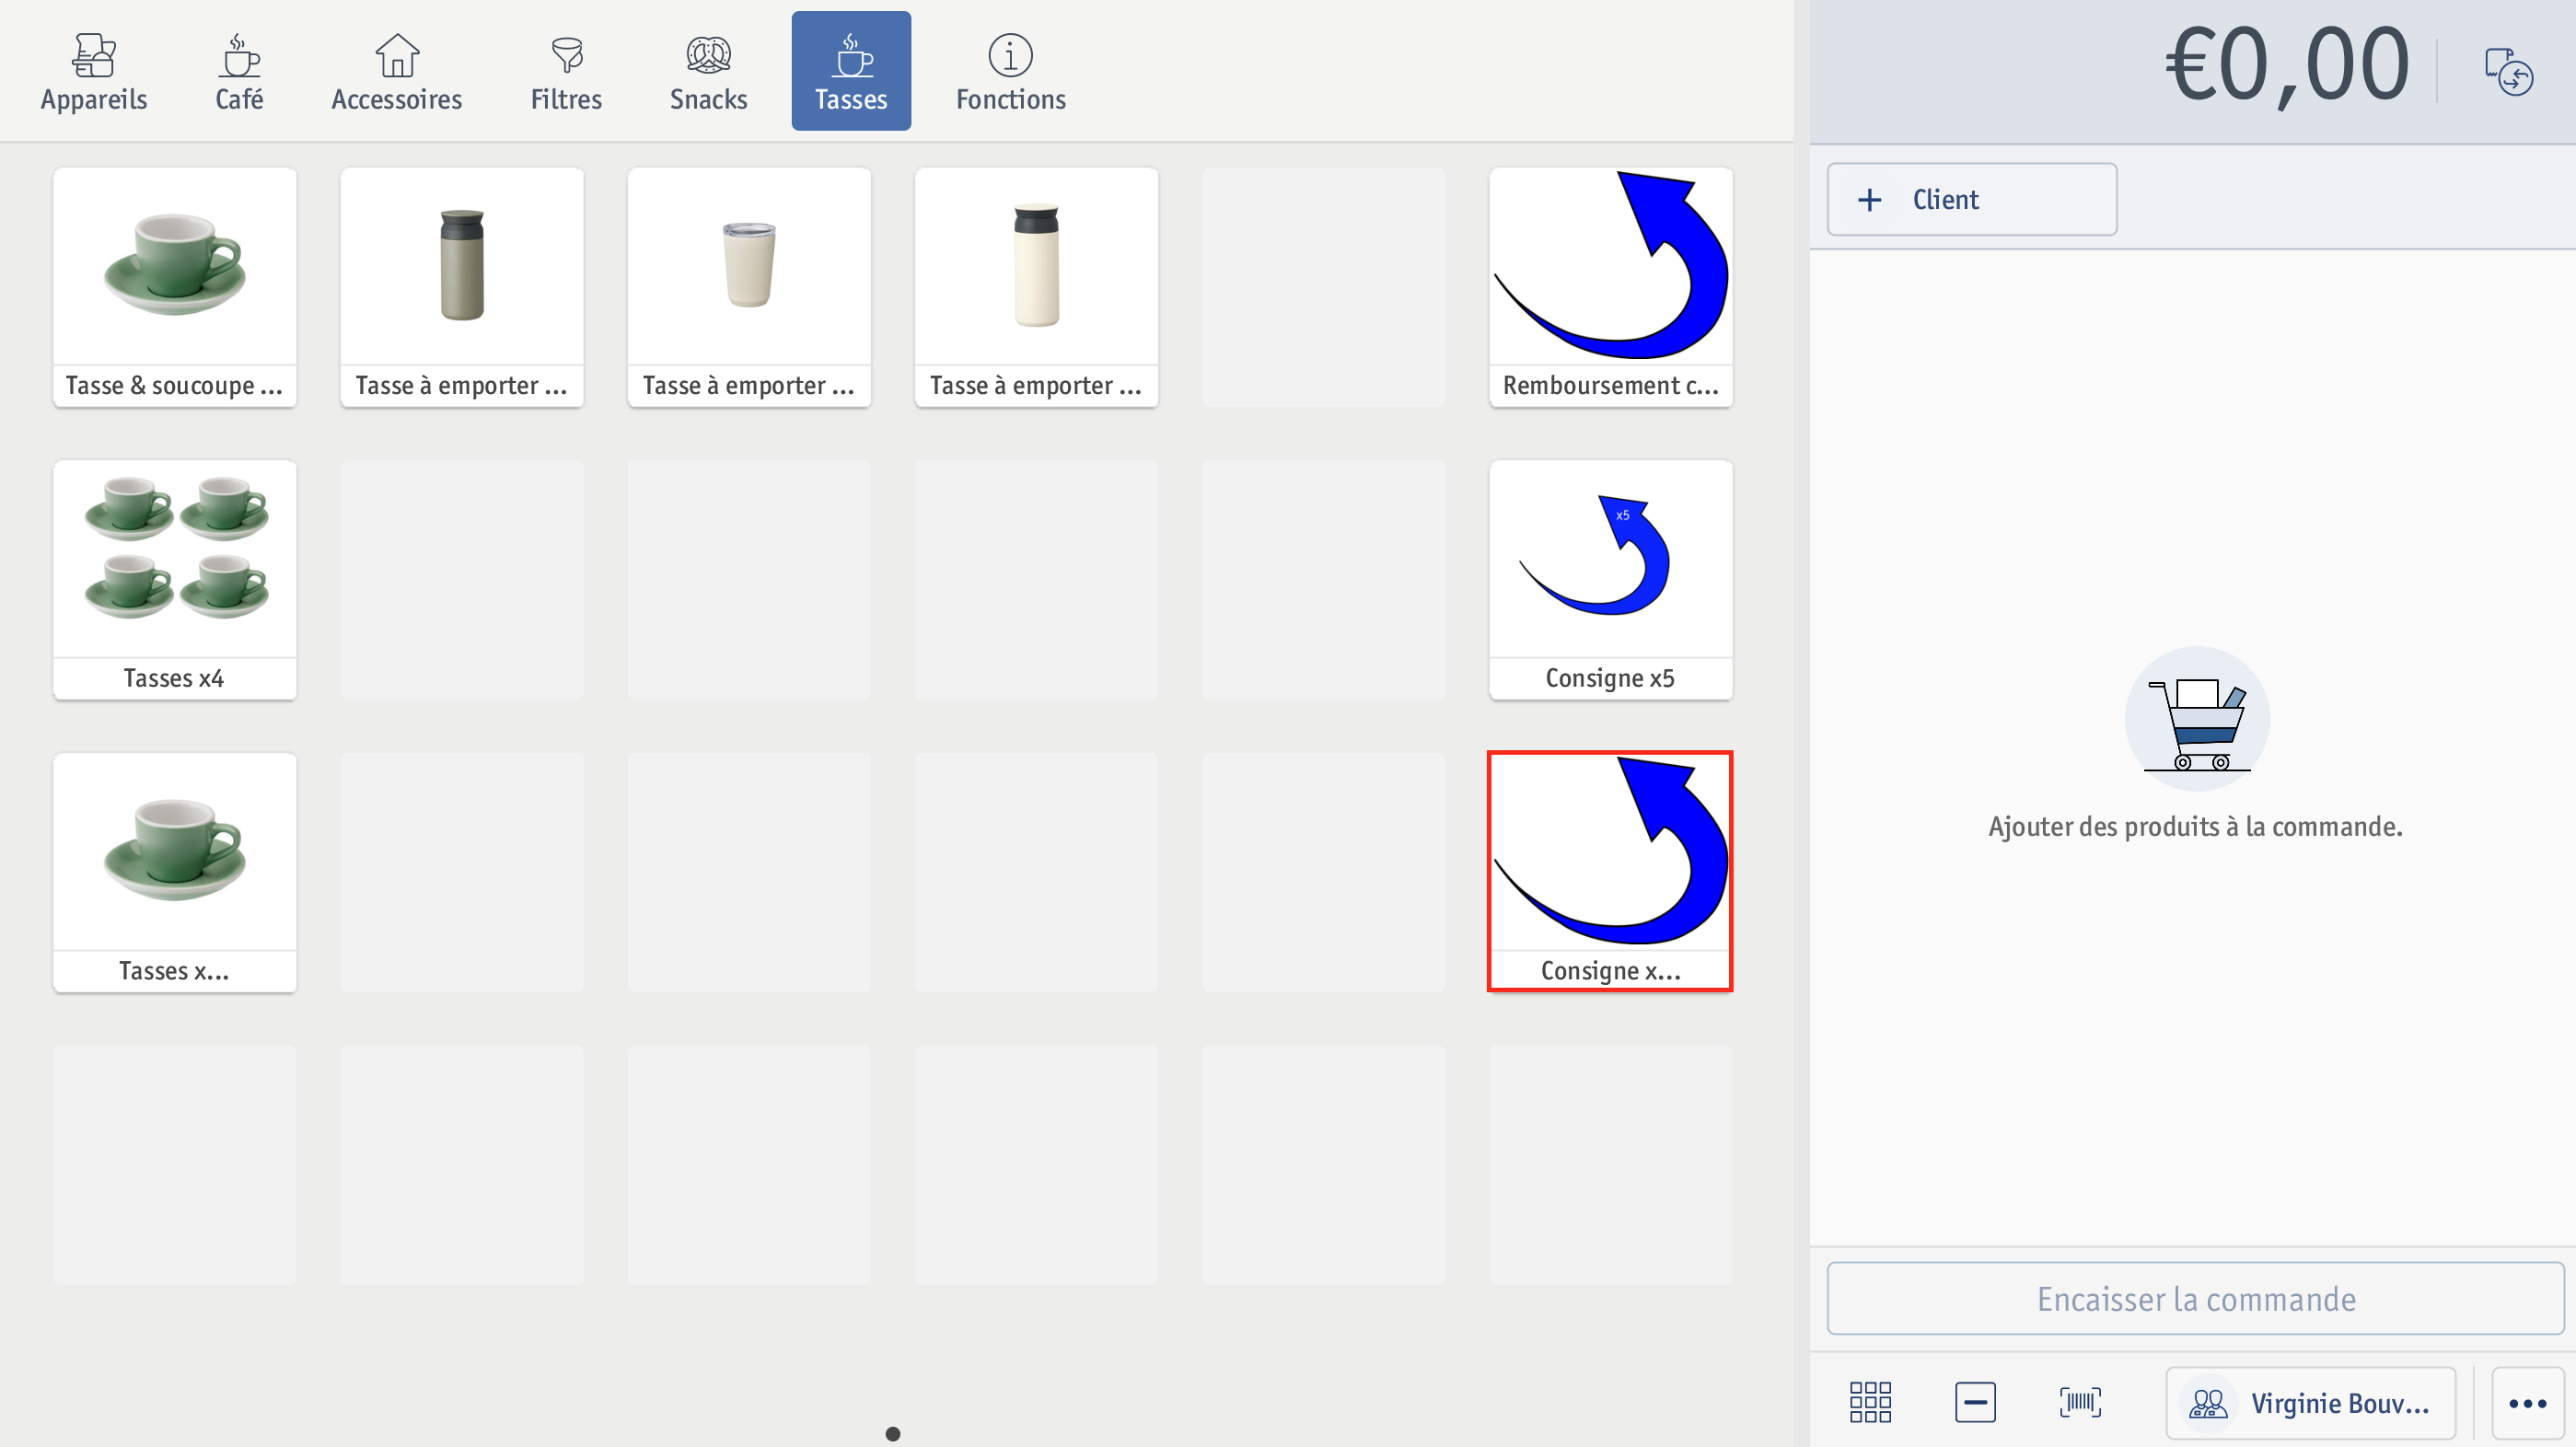
Task: Add Tasses x4 to the order
Action: click(175, 580)
